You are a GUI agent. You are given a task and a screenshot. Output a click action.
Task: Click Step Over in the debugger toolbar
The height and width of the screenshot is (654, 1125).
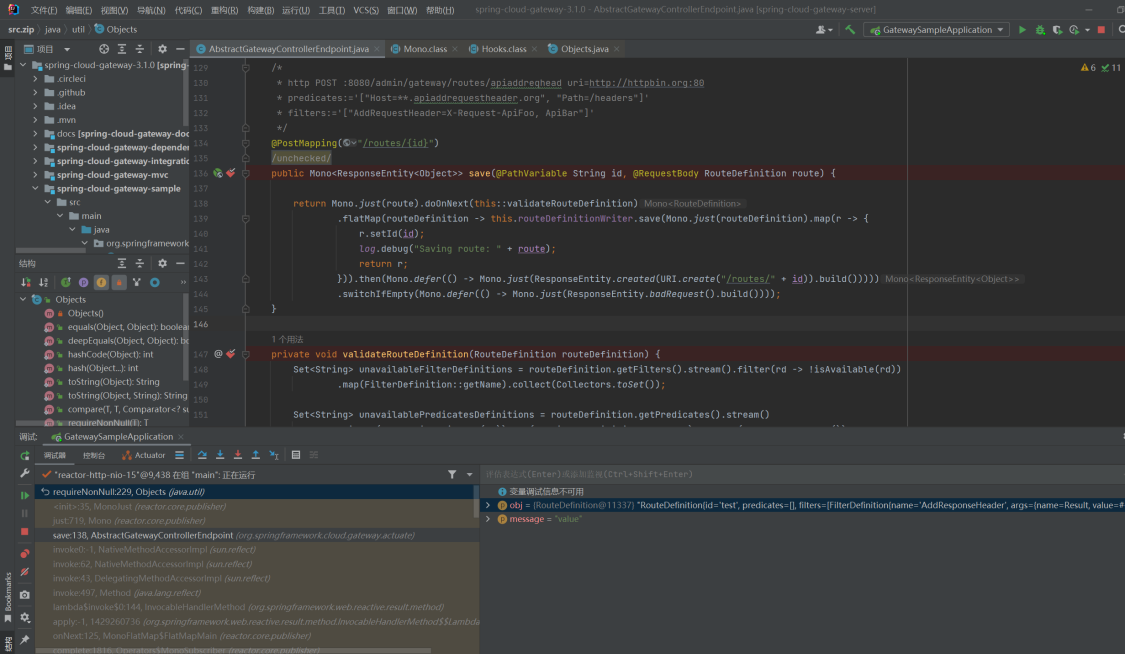click(x=202, y=455)
